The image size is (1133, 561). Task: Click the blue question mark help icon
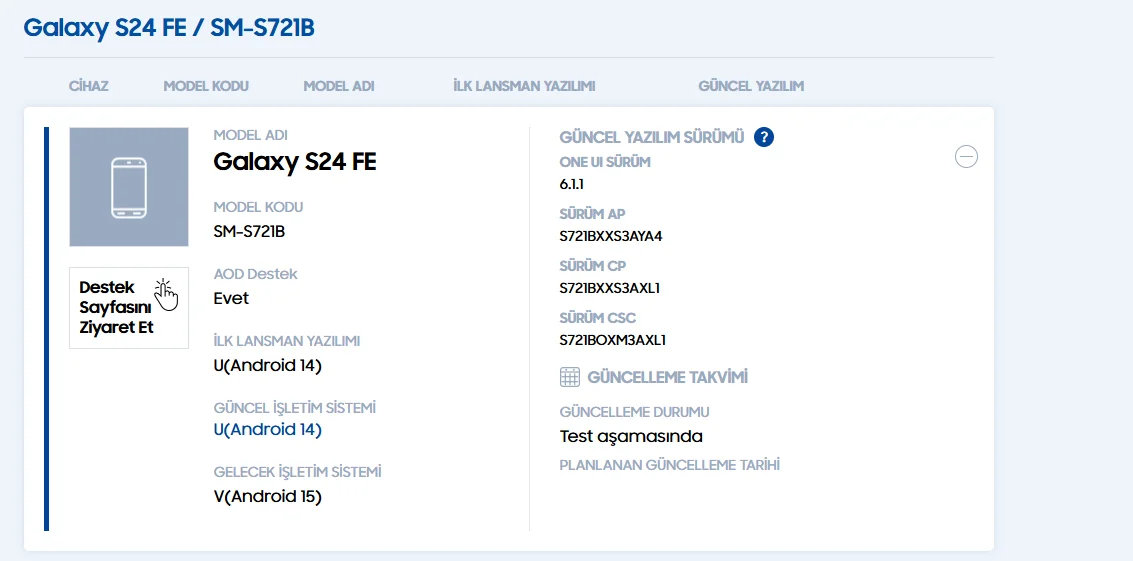pos(764,137)
